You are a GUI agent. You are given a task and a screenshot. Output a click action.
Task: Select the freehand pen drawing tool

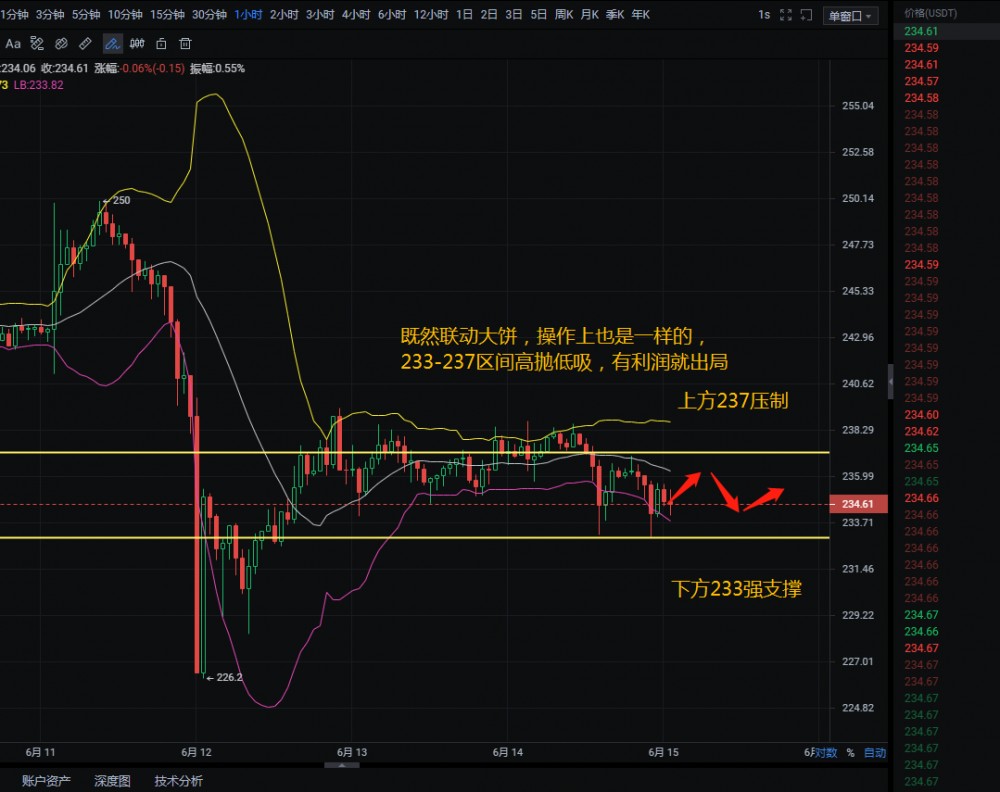[111, 44]
